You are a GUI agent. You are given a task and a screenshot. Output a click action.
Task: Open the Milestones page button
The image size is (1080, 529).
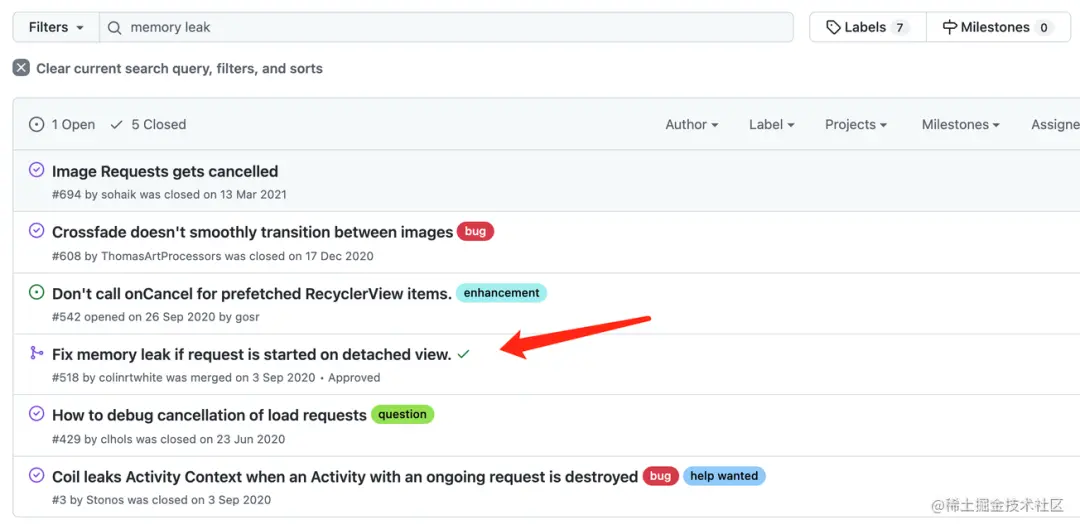point(997,27)
